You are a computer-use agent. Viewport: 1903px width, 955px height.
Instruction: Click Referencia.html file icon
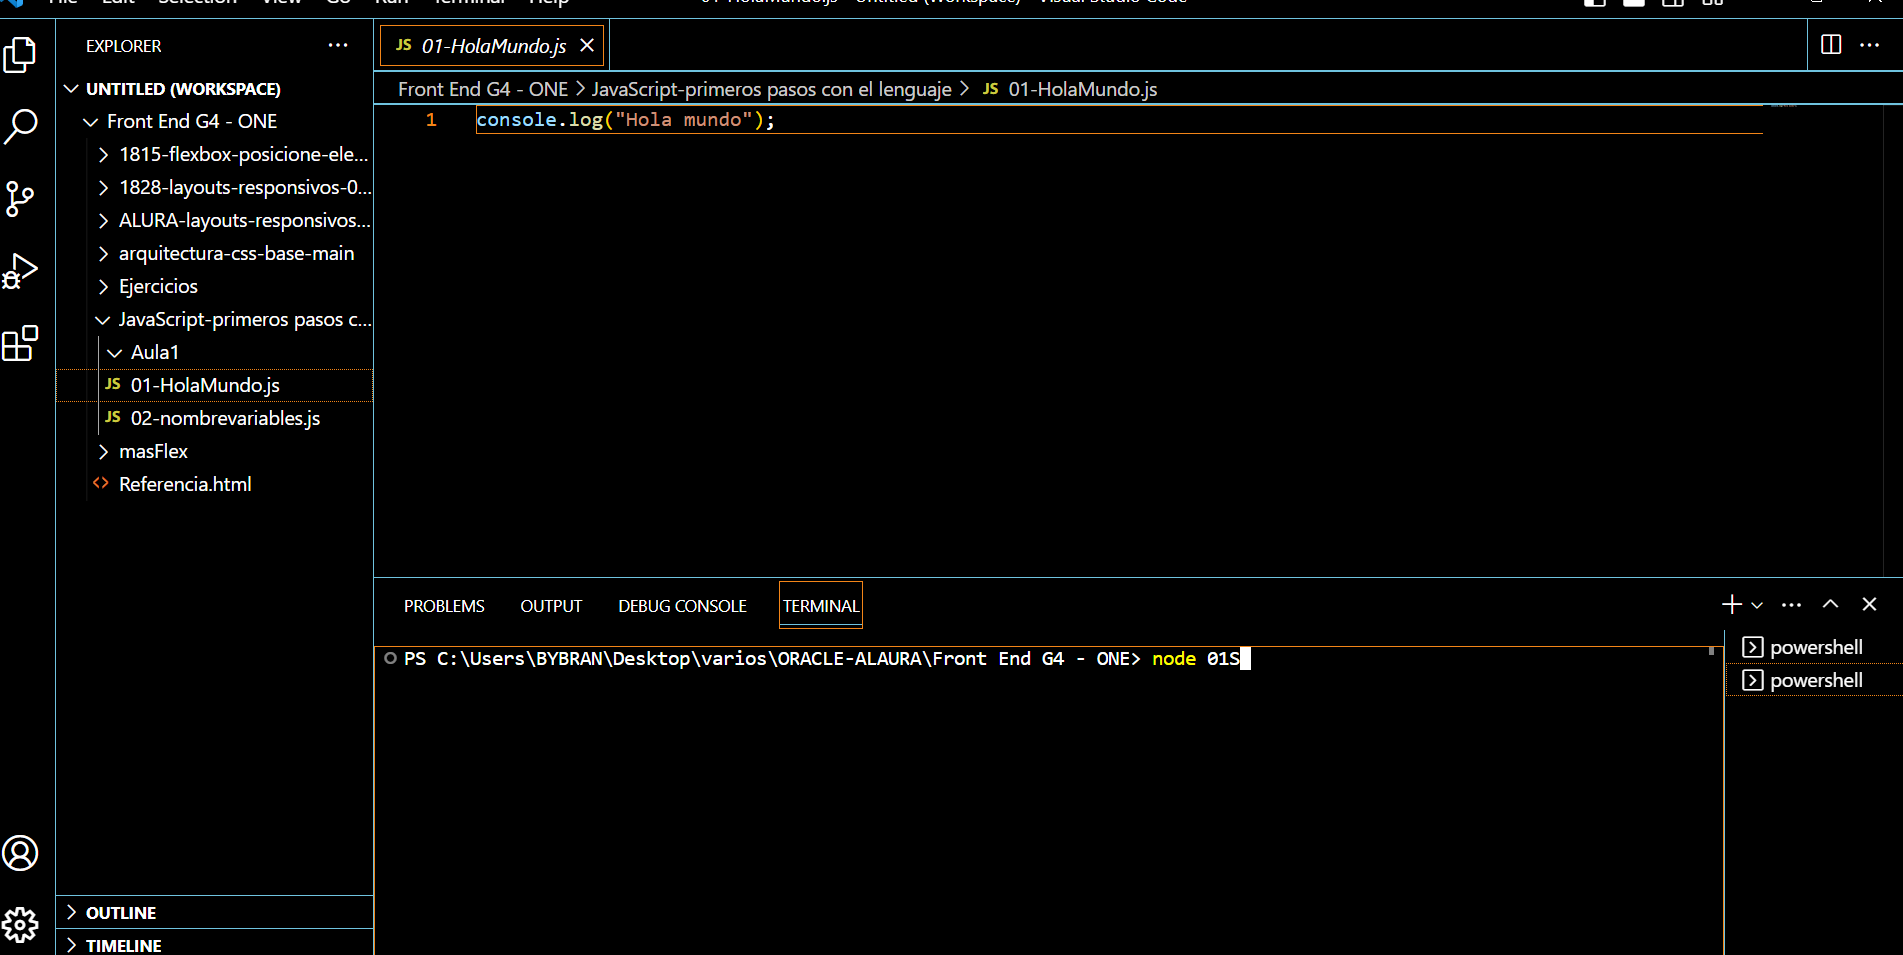click(101, 483)
